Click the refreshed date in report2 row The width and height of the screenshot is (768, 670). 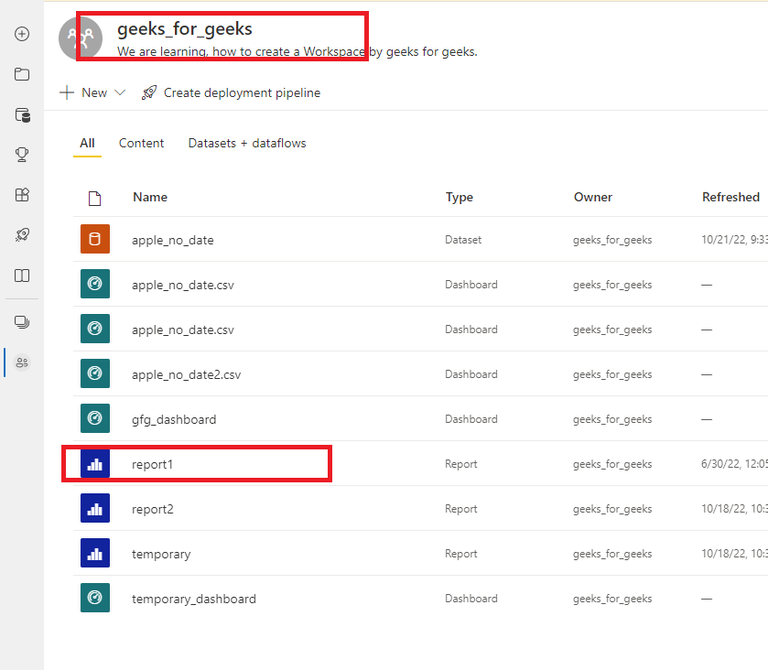pos(734,509)
